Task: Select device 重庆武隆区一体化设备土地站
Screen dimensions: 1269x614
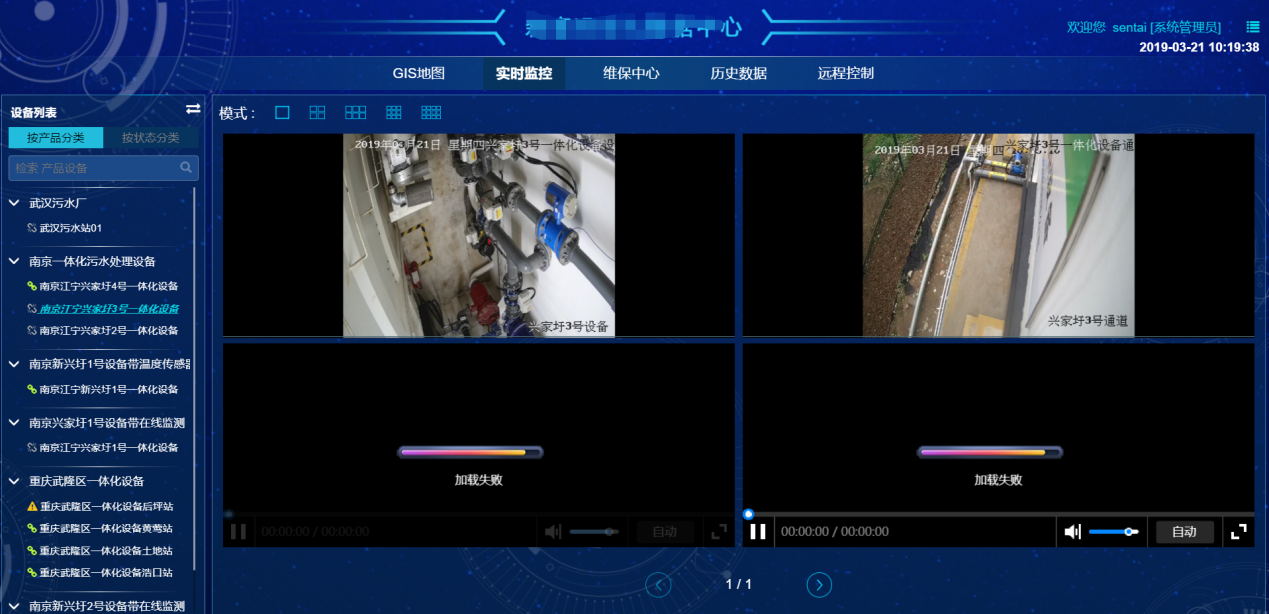Action: pos(106,551)
